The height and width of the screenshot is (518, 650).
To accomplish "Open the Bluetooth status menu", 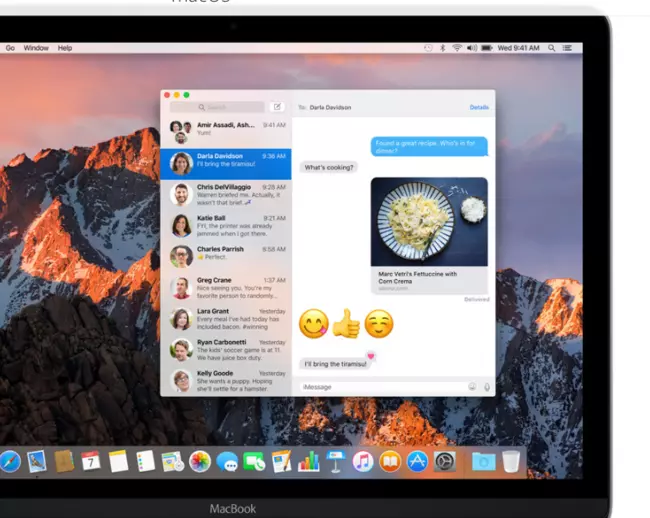I will point(442,48).
